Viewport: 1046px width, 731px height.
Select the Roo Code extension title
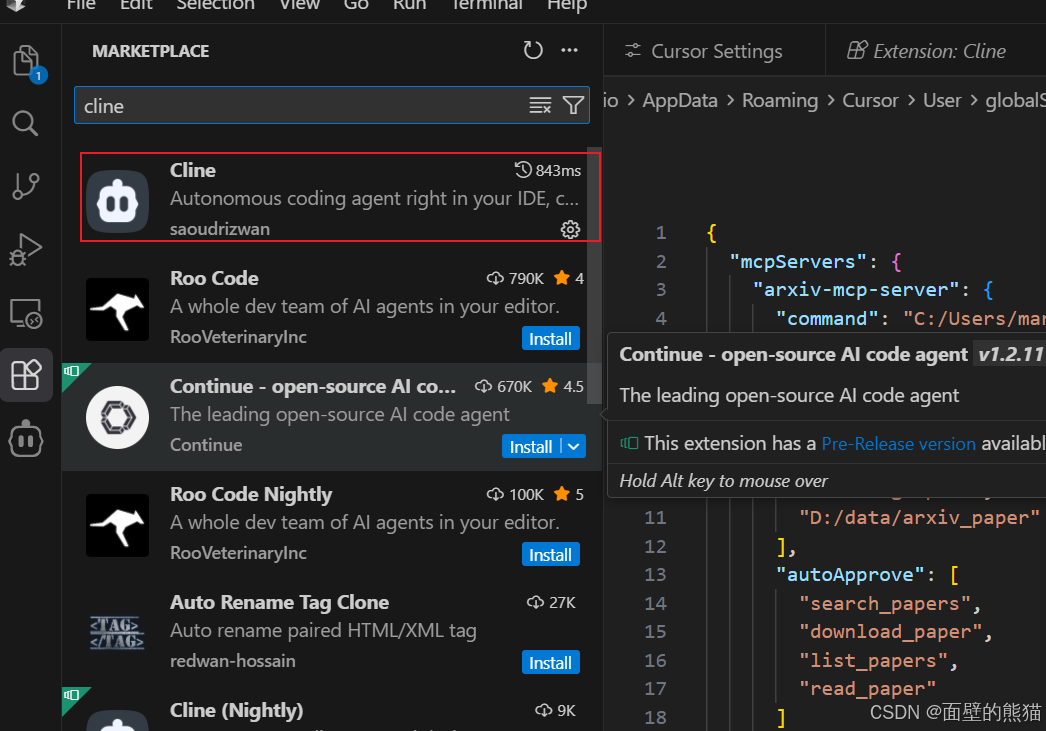pos(214,278)
